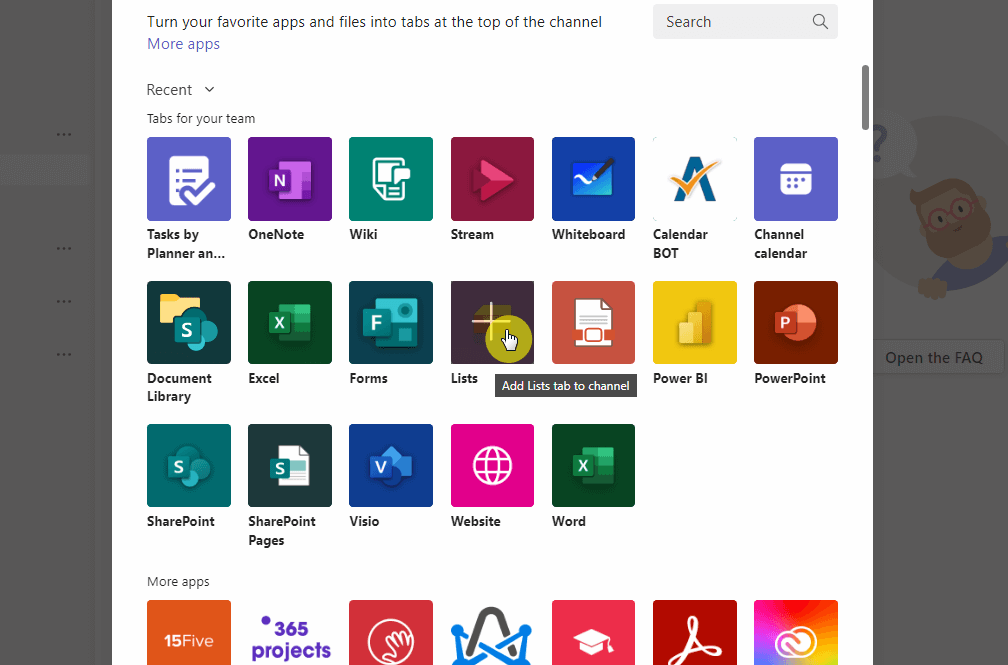1008x665 pixels.
Task: Click the first sidebar ellipsis menu
Action: coord(64,134)
